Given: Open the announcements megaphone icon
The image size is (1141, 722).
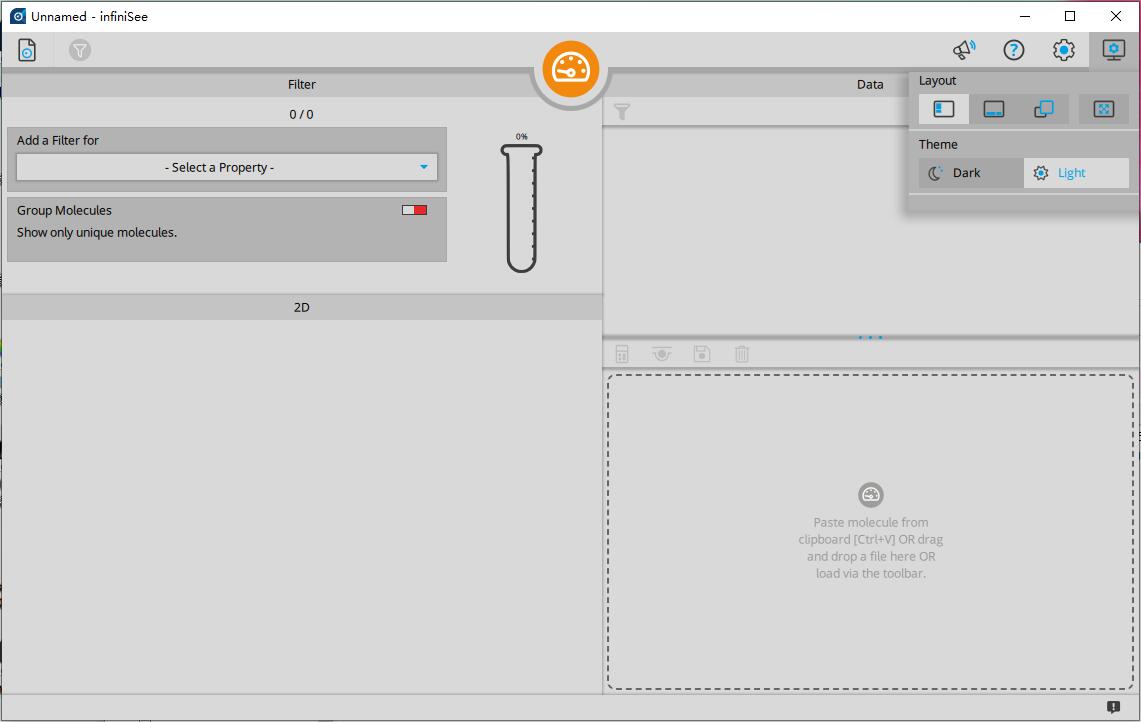Looking at the screenshot, I should coord(964,49).
